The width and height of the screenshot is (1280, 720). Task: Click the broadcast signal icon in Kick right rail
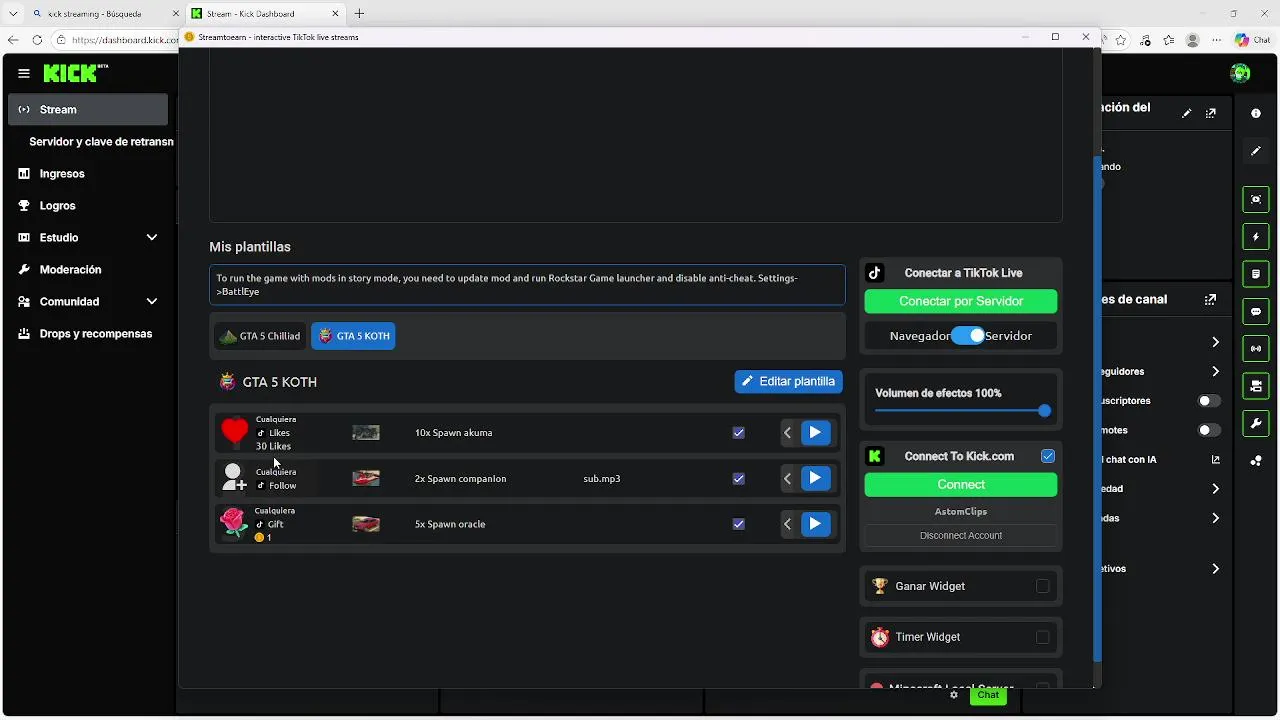pos(1256,349)
